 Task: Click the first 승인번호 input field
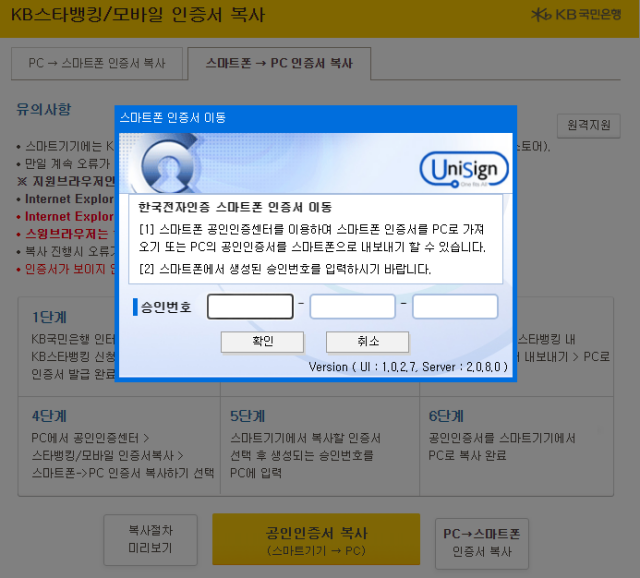[250, 307]
